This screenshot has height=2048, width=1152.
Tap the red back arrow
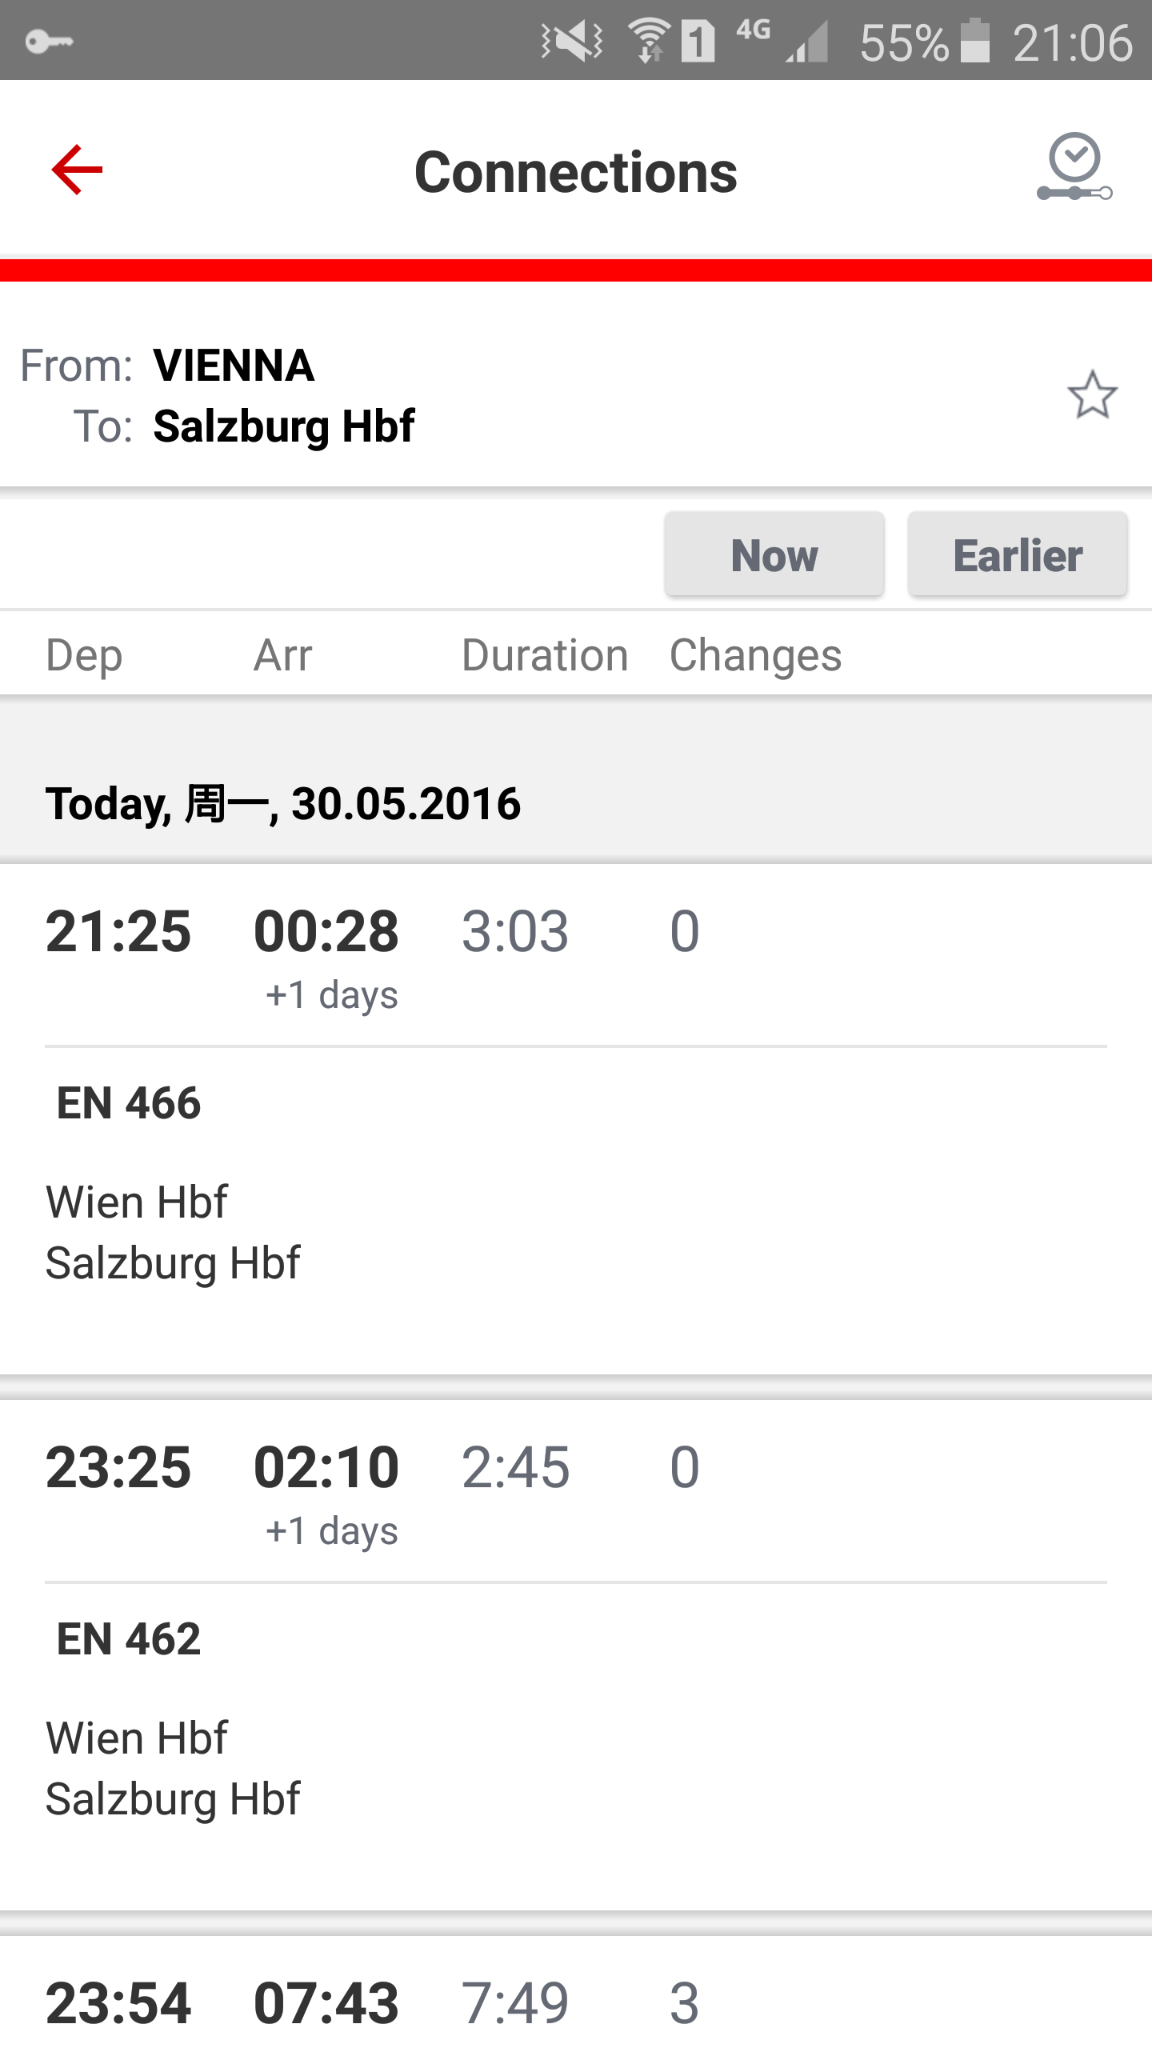tap(77, 169)
